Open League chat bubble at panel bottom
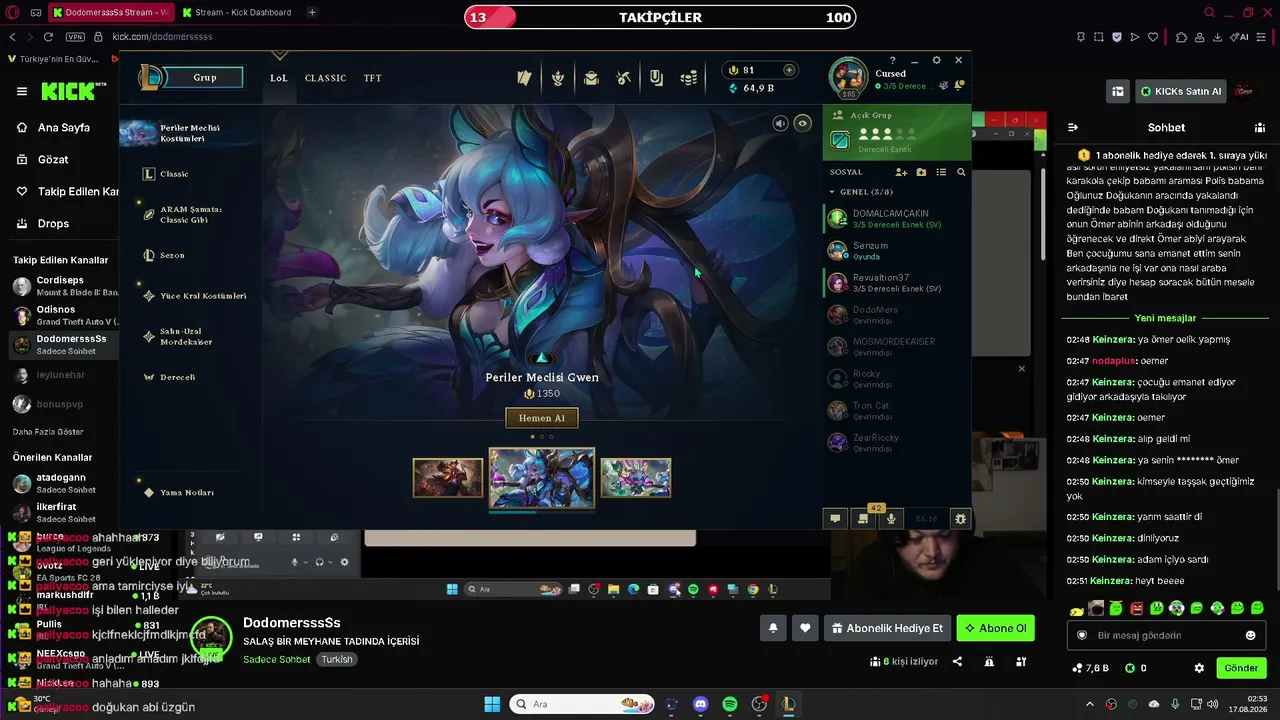The height and width of the screenshot is (720, 1280). [x=835, y=519]
